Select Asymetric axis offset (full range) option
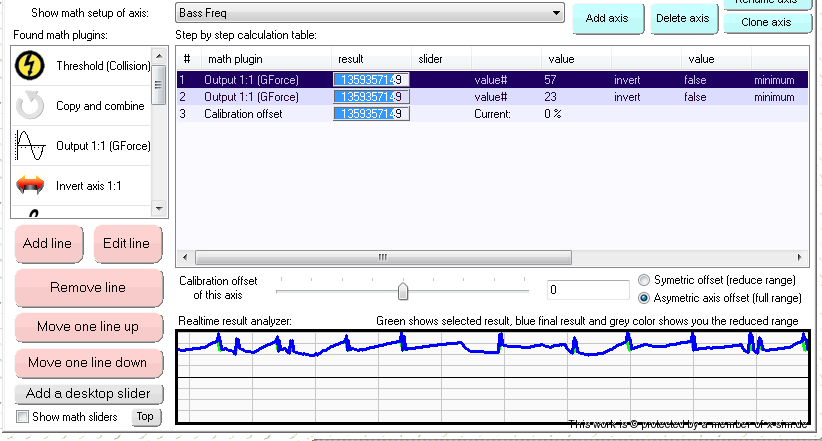Image resolution: width=822 pixels, height=441 pixels. pos(644,298)
